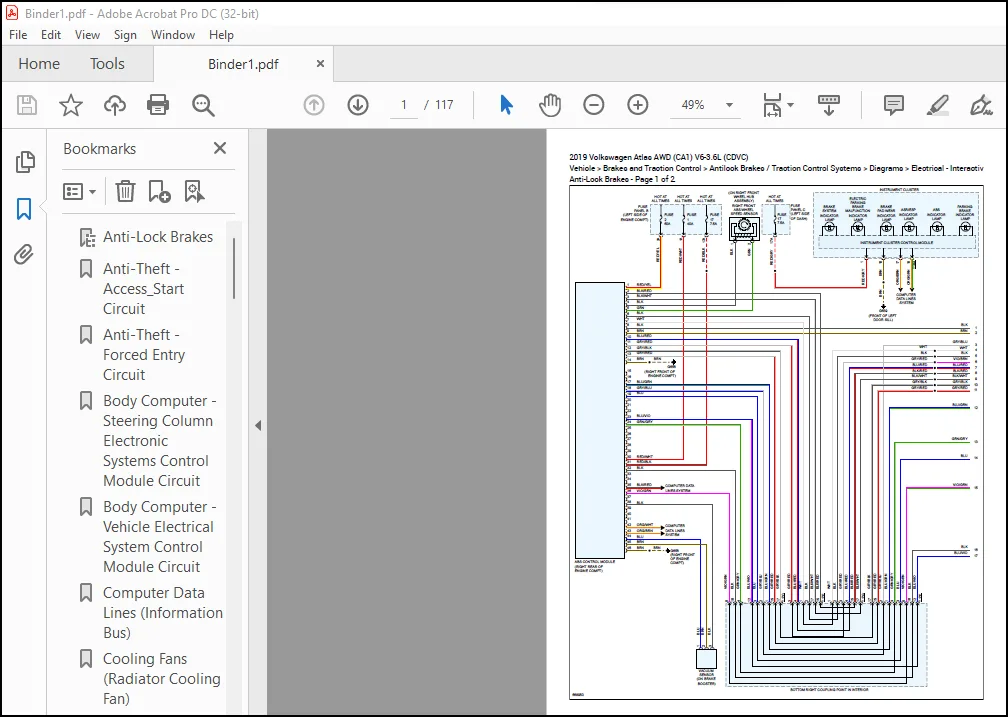This screenshot has width=1008, height=717.
Task: Click the Fit page width tool
Action: [772, 105]
